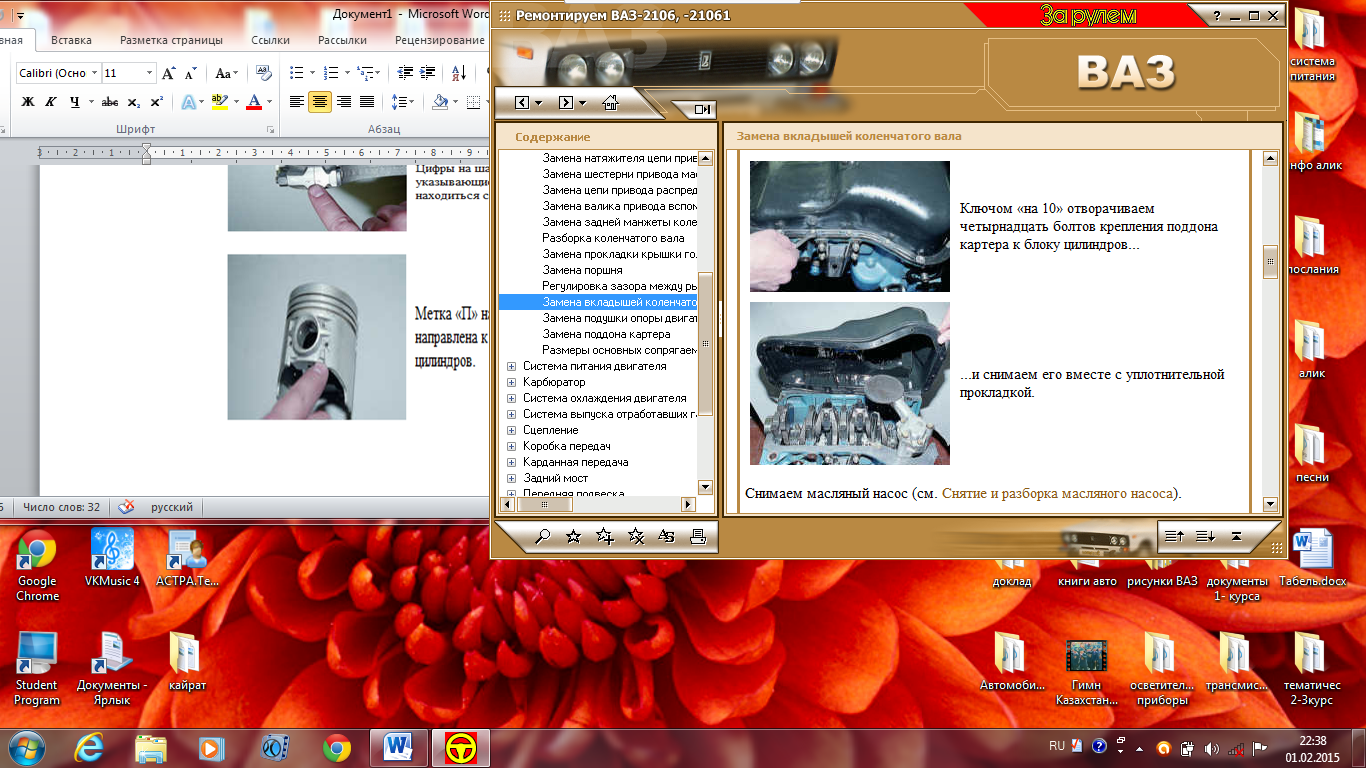1366x768 pixels.
Task: Toggle italic (К) formatting in Word
Action: [x=49, y=102]
